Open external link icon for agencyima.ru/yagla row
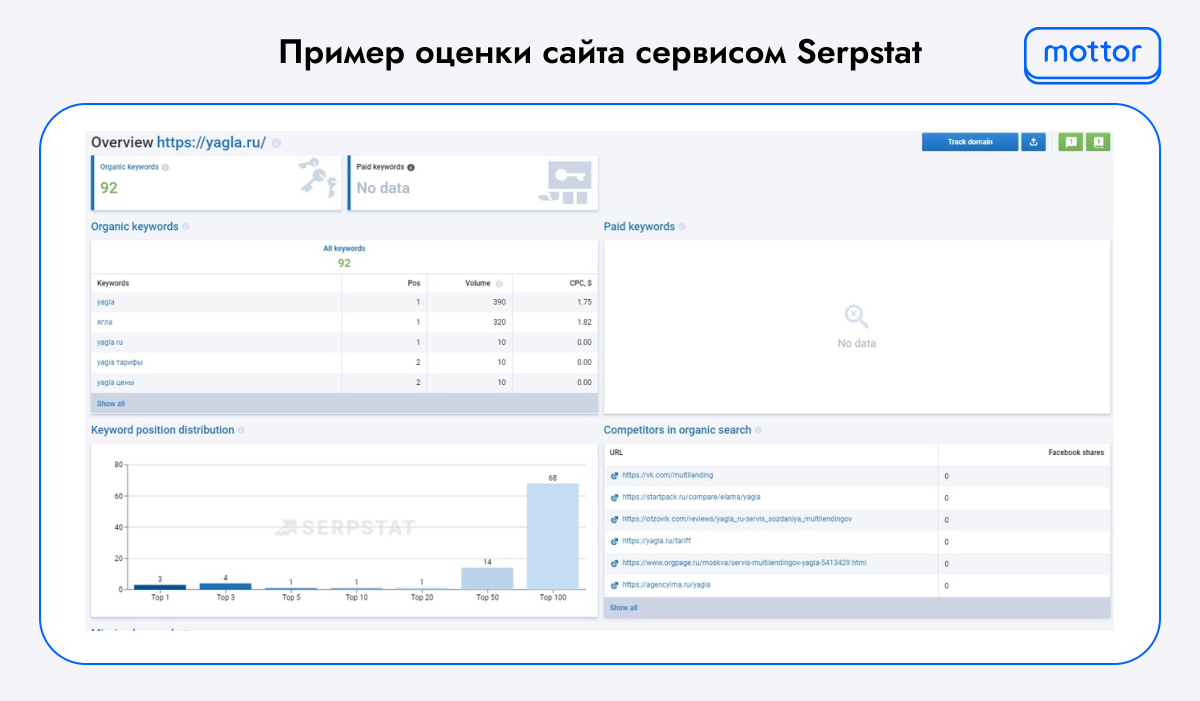 pos(614,585)
